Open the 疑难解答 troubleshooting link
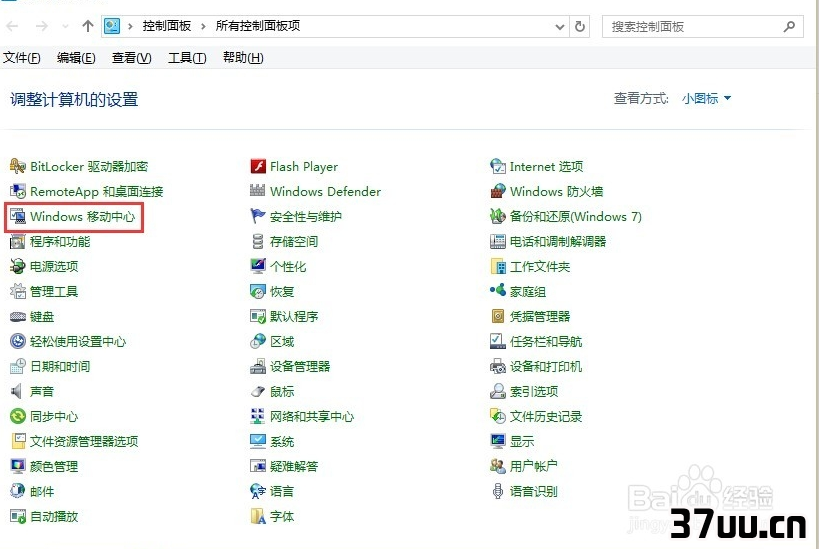This screenshot has width=819, height=549. 294,466
